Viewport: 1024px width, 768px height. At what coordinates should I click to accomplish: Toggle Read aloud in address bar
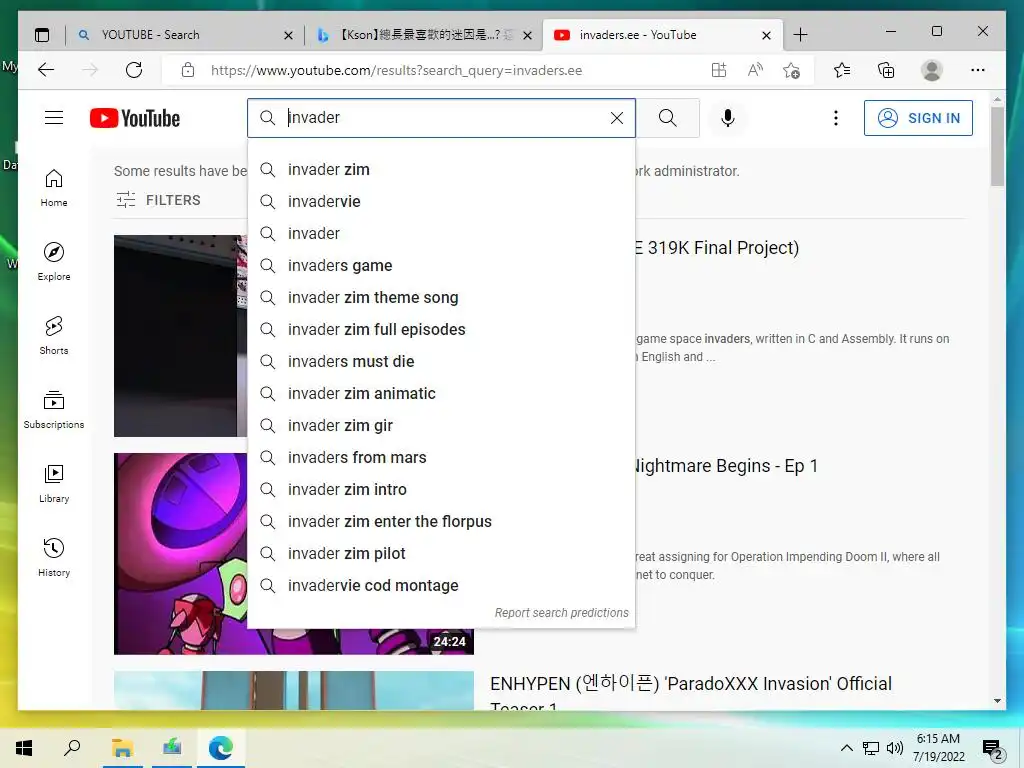[755, 70]
